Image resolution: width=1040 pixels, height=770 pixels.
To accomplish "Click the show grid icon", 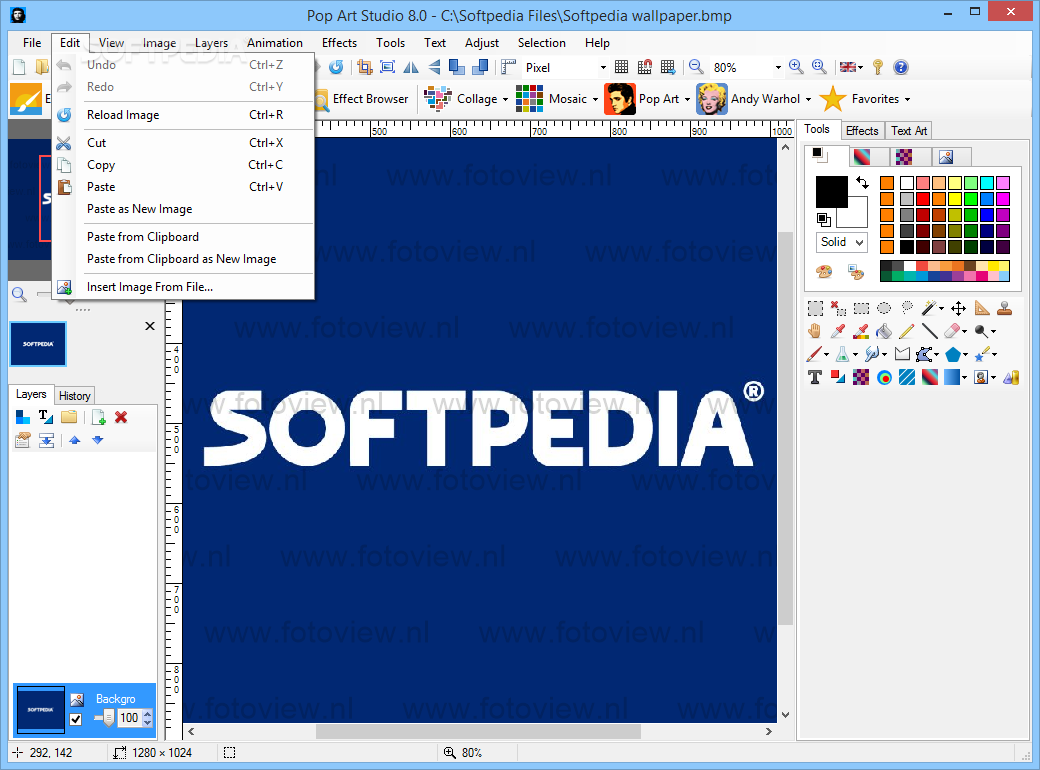I will coord(621,67).
